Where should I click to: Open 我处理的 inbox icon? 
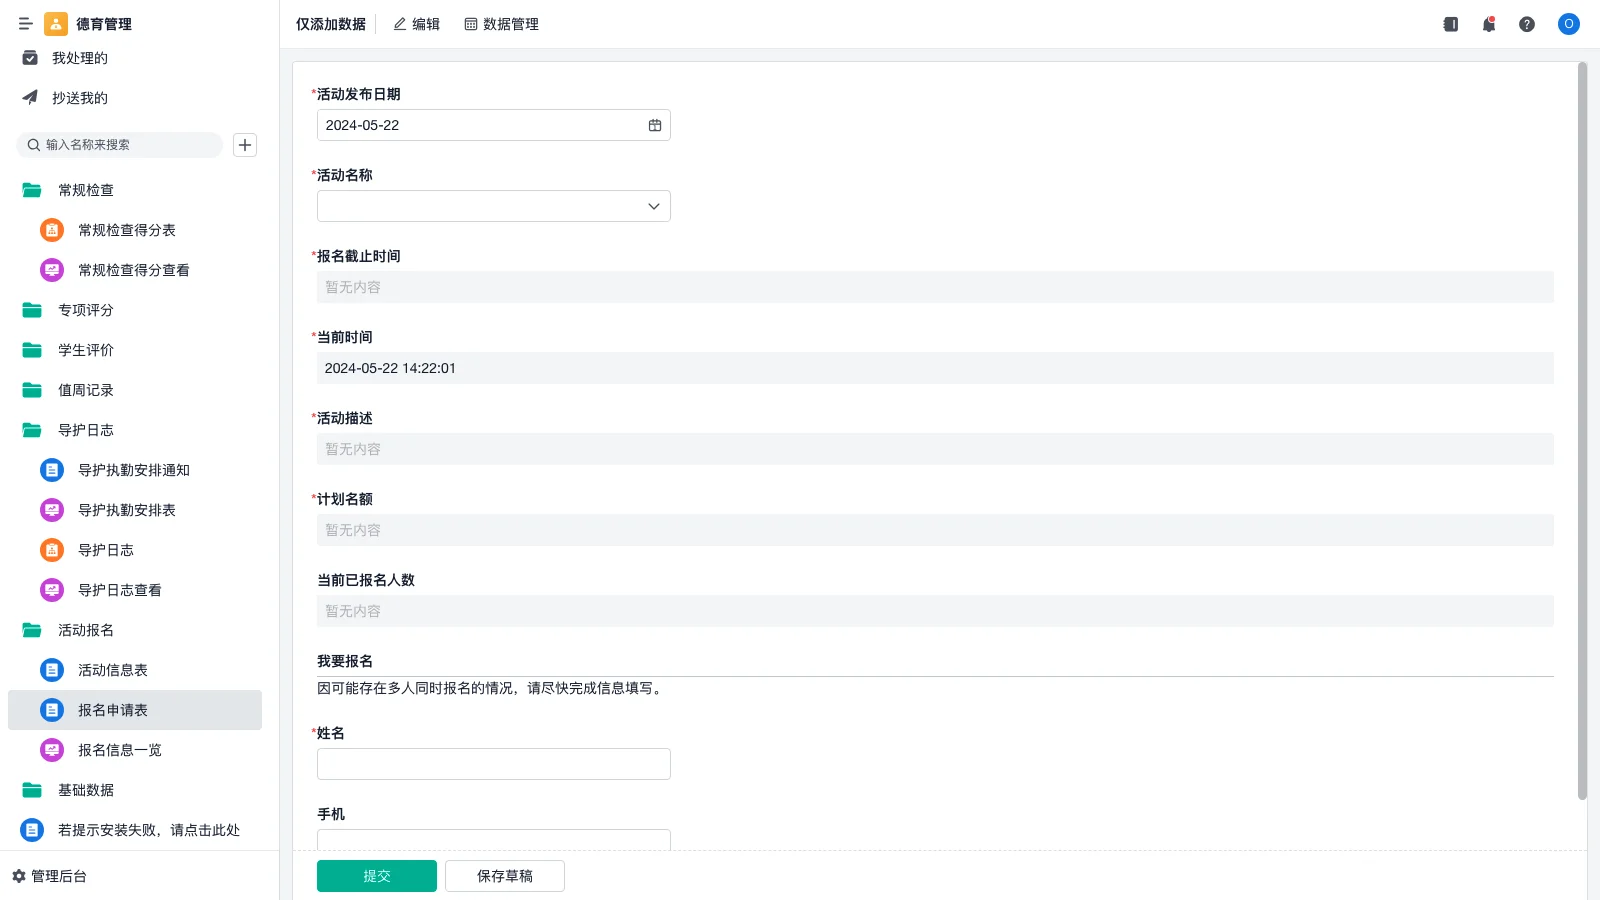tap(30, 58)
